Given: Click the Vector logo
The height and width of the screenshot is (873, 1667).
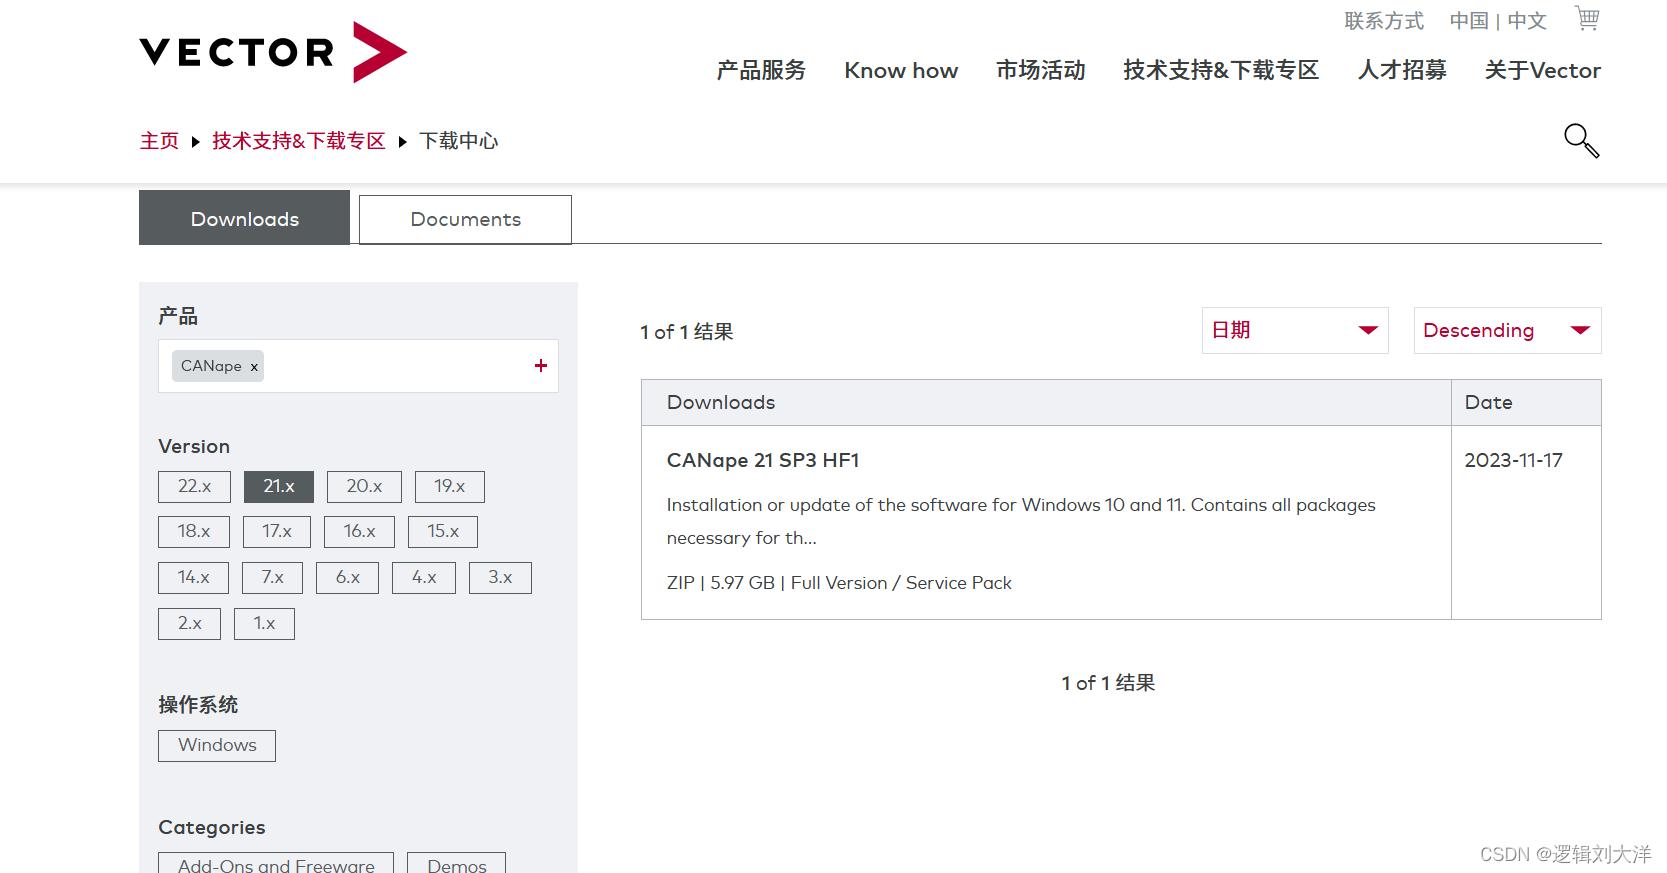Looking at the screenshot, I should click(273, 52).
